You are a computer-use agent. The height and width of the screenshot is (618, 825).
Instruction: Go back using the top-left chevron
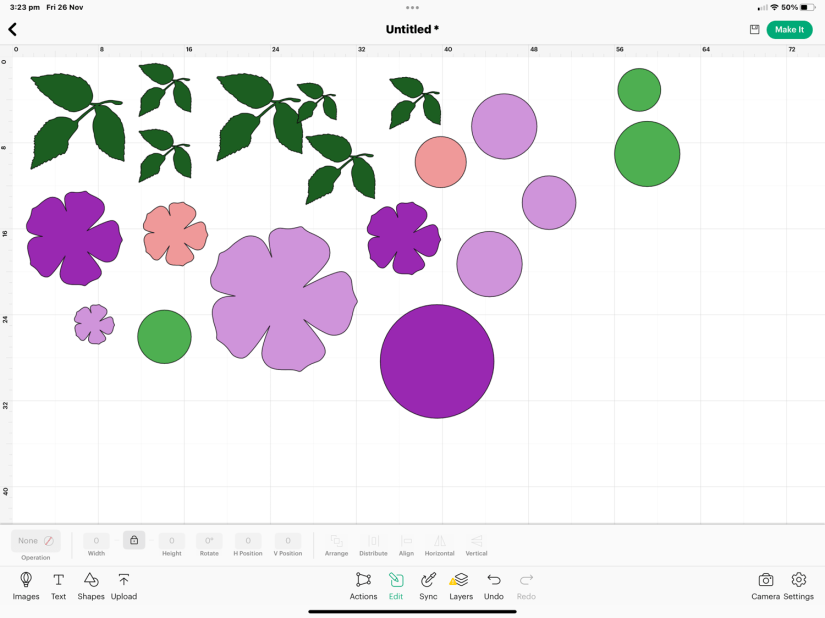point(13,30)
